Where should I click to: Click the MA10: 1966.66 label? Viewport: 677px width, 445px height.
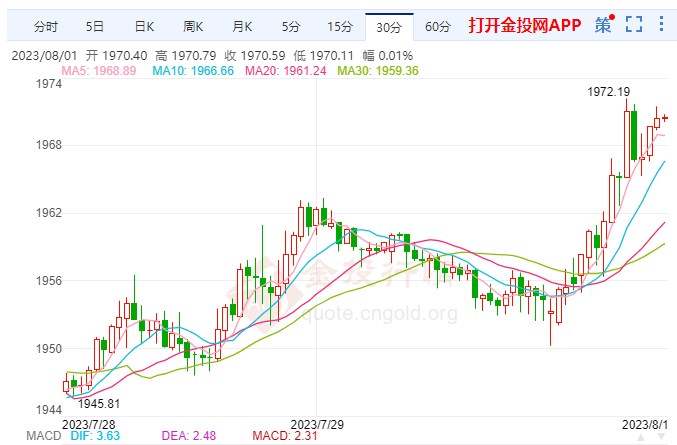pyautogui.click(x=193, y=71)
